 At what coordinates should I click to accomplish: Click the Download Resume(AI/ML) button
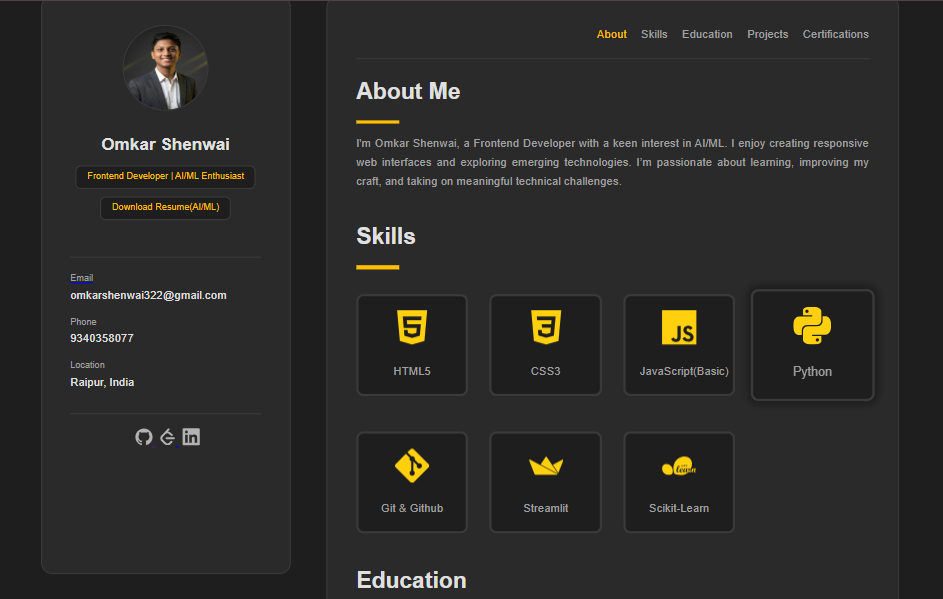coord(165,207)
